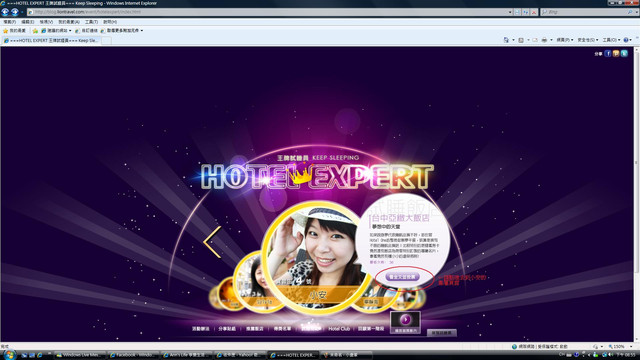Click the Hotel Club navigation link
The height and width of the screenshot is (360, 640).
point(339,329)
